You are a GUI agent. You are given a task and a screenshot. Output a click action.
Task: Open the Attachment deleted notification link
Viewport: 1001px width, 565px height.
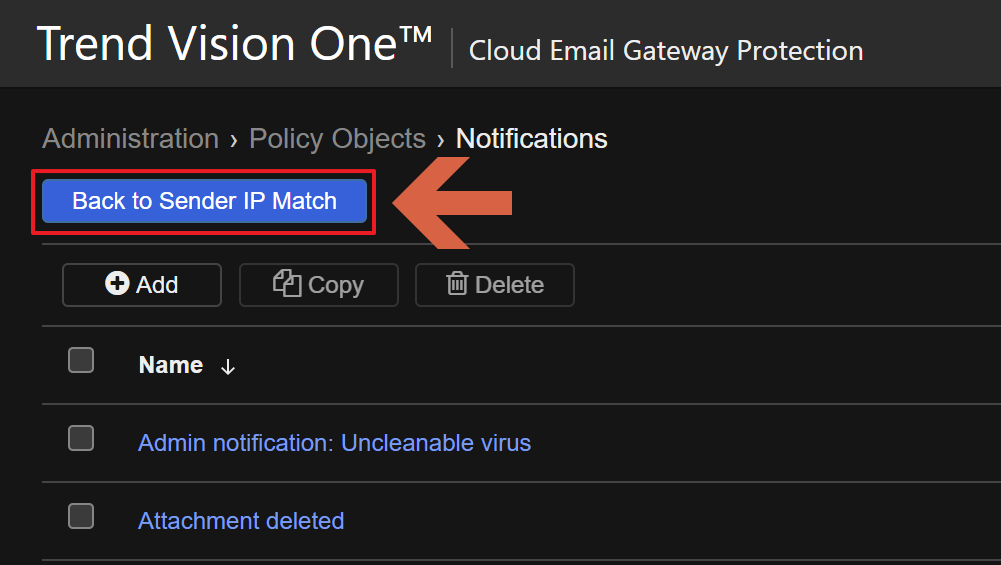tap(241, 521)
